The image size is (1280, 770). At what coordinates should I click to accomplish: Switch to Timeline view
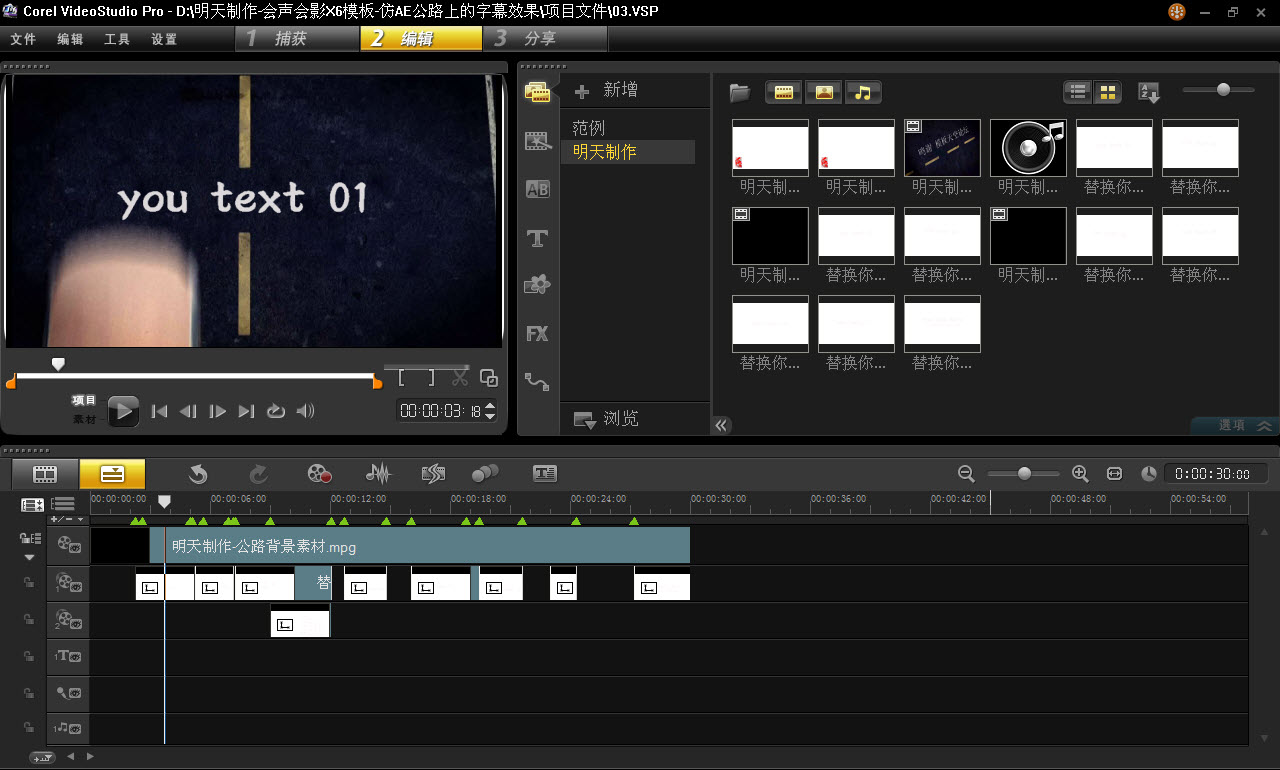coord(112,474)
